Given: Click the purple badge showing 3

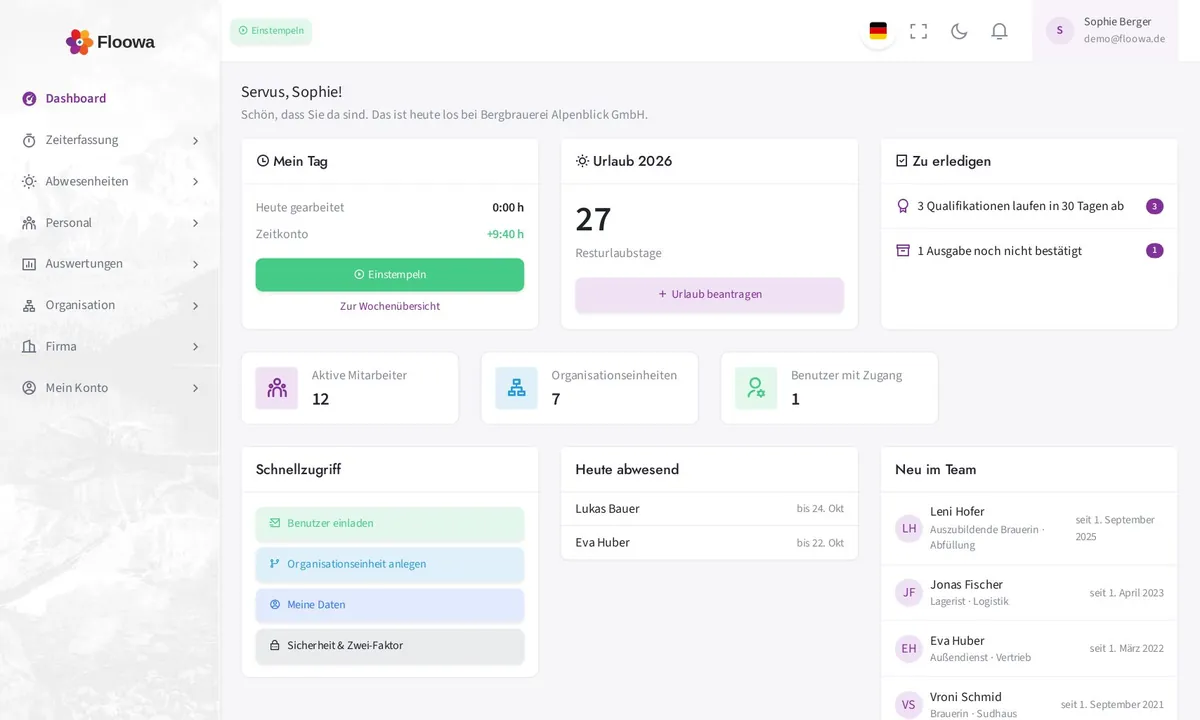Looking at the screenshot, I should pyautogui.click(x=1154, y=206).
